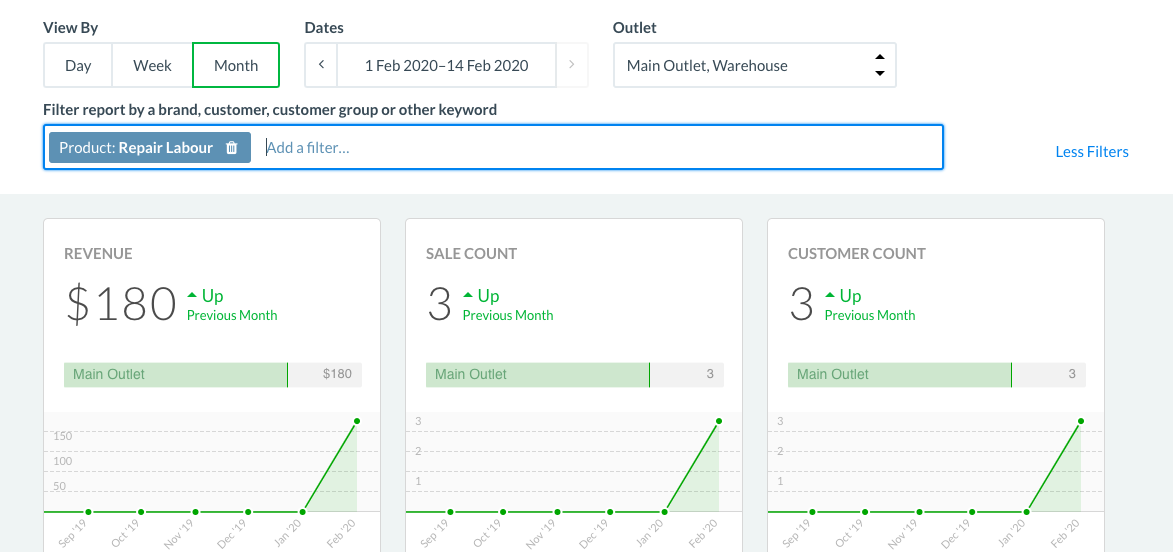This screenshot has width=1173, height=552.
Task: Click the CUSTOMER COUNT card heading
Action: click(857, 254)
